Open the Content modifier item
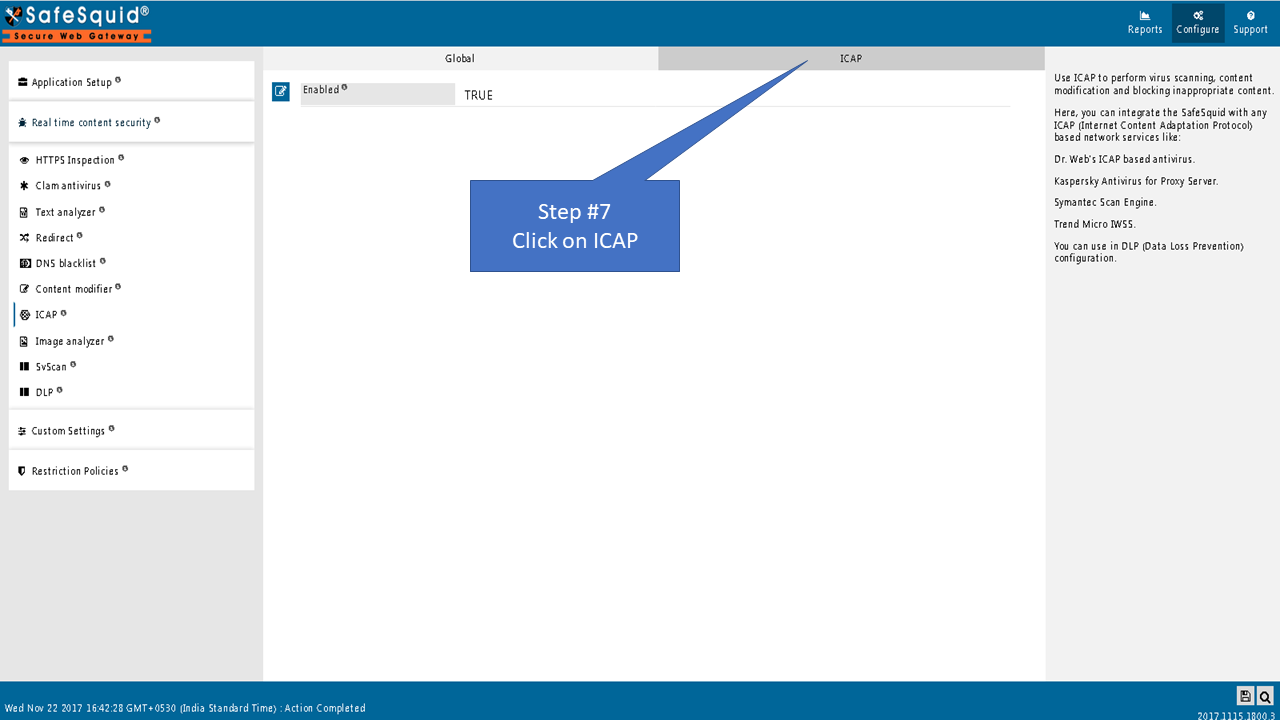This screenshot has height=720, width=1280. [73, 289]
